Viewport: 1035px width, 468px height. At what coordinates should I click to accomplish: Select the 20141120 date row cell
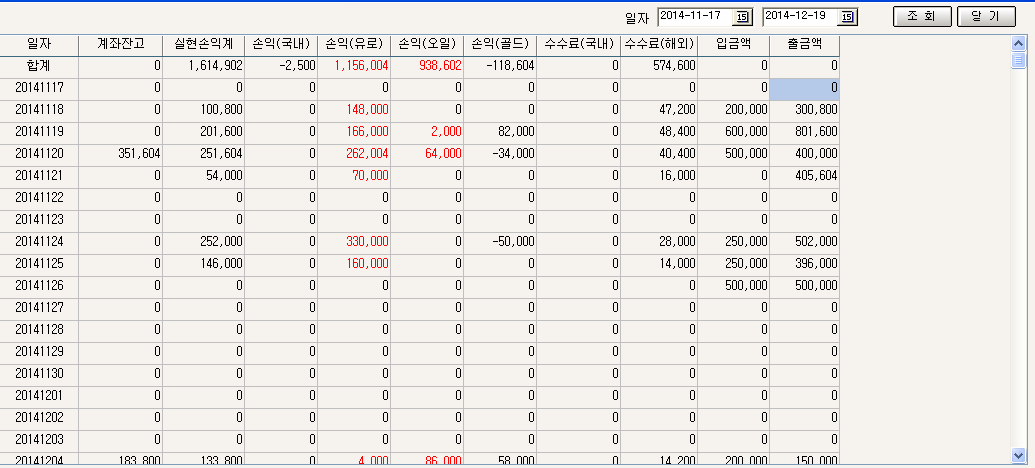tap(38, 153)
